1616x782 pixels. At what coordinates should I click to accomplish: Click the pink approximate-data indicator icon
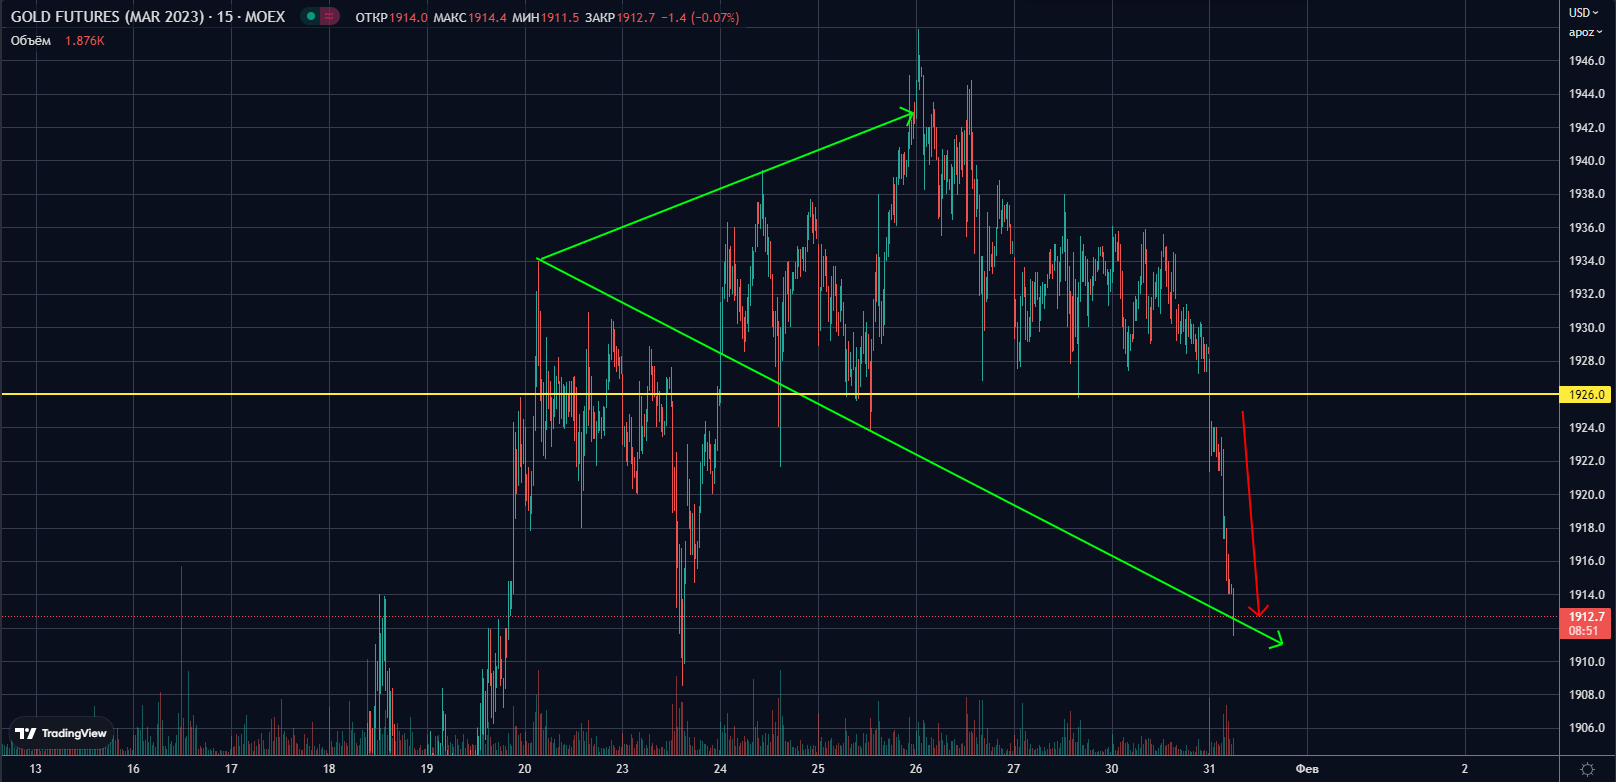coord(329,17)
